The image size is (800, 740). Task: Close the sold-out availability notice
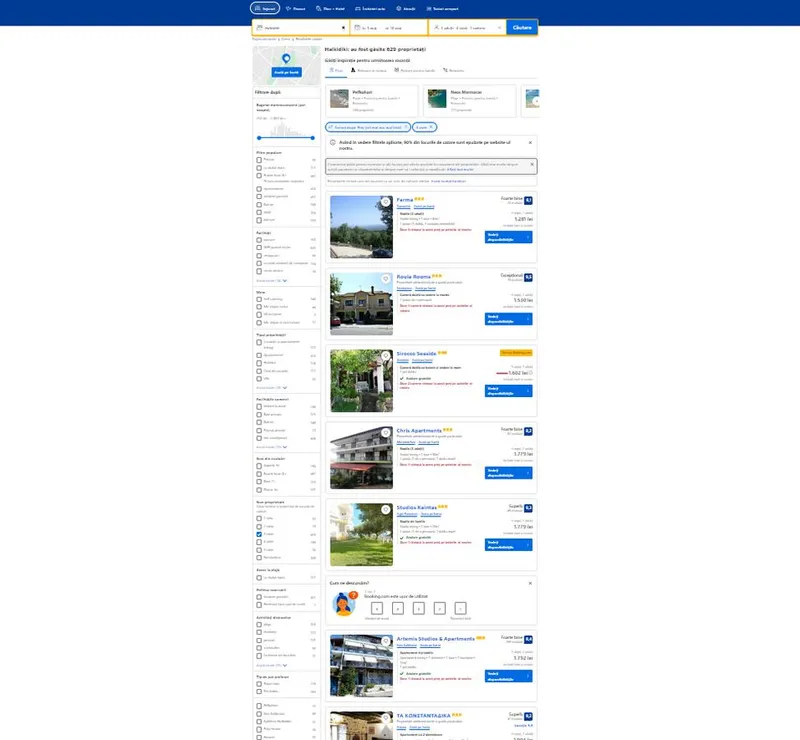530,142
